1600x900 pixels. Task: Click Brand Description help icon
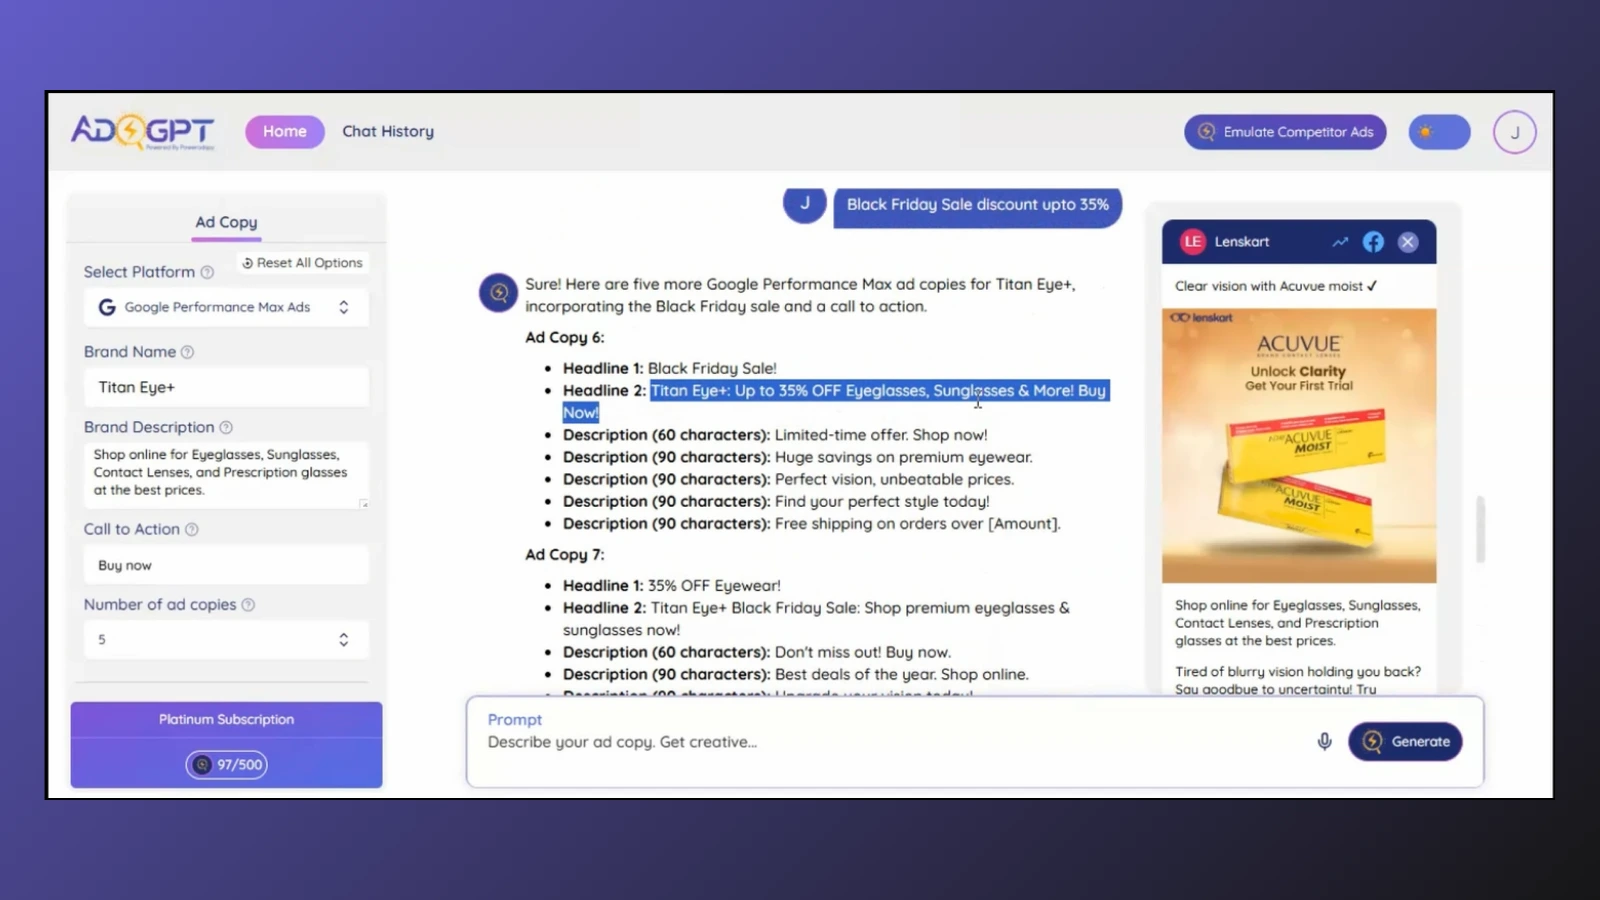(226, 427)
